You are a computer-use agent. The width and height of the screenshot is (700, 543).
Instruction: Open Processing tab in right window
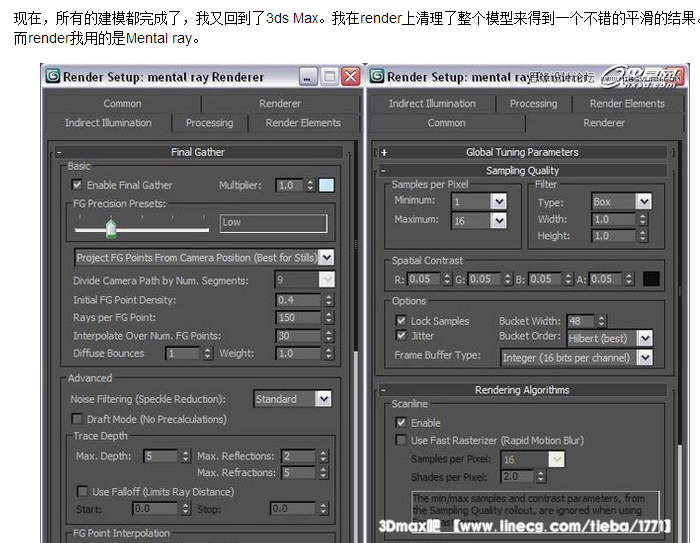[533, 104]
